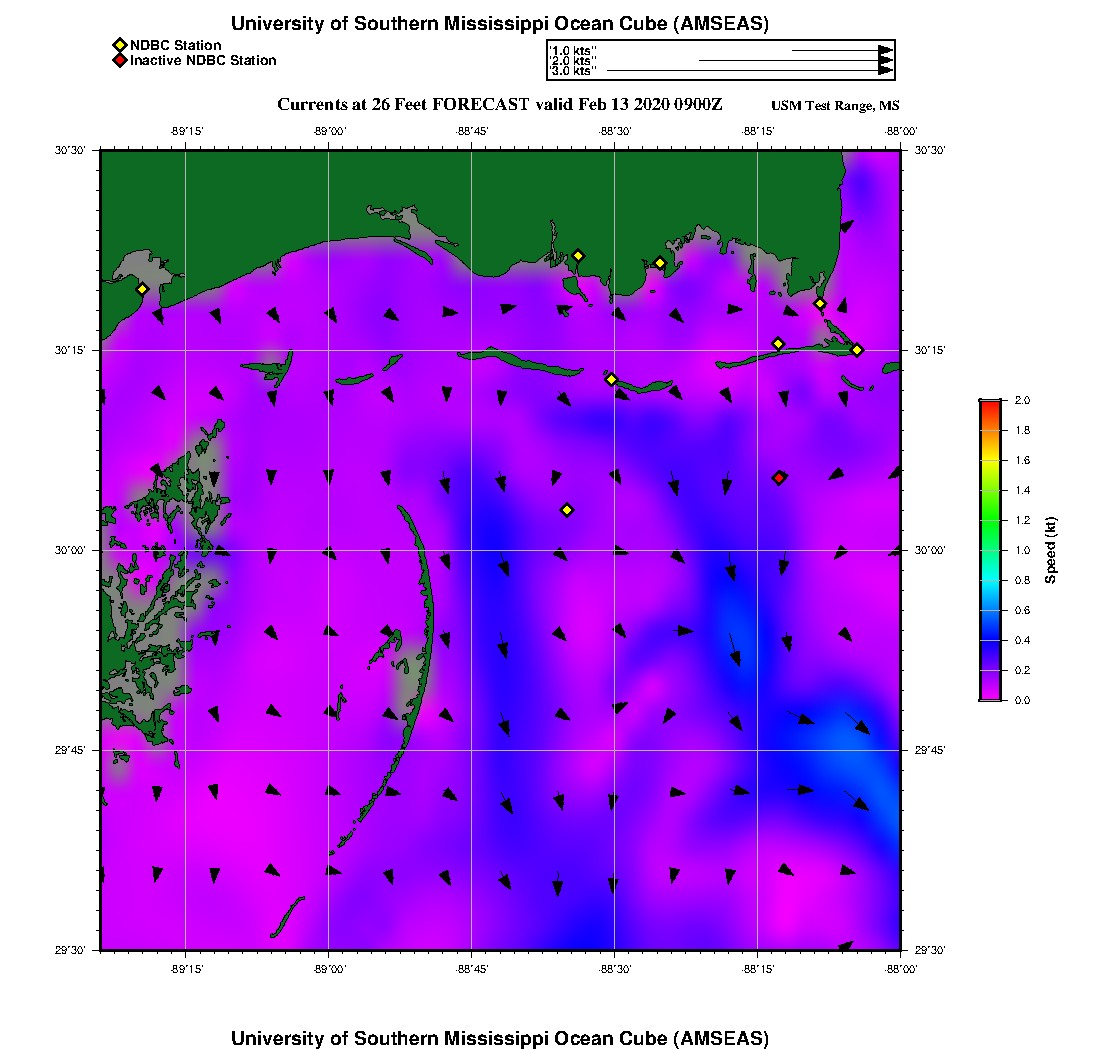Select the westernmost yellow NDBC station marker
This screenshot has width=1100, height=1050.
click(142, 289)
